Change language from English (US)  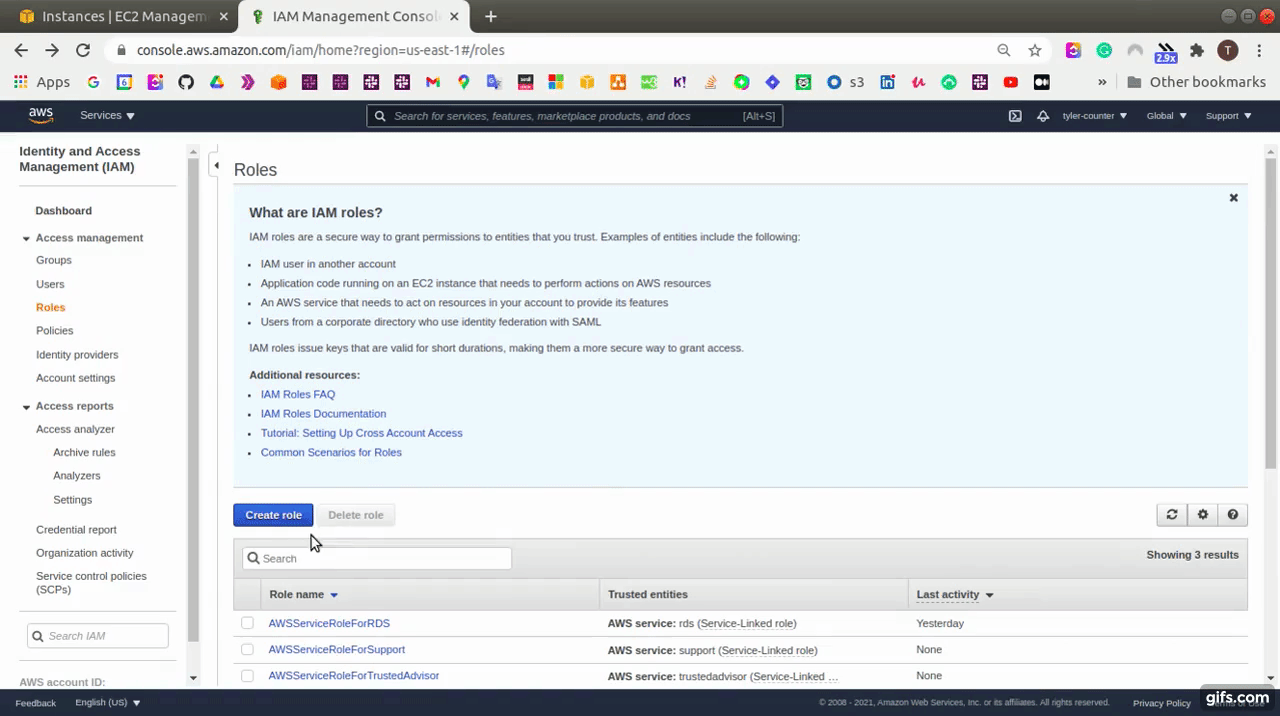[x=108, y=703]
